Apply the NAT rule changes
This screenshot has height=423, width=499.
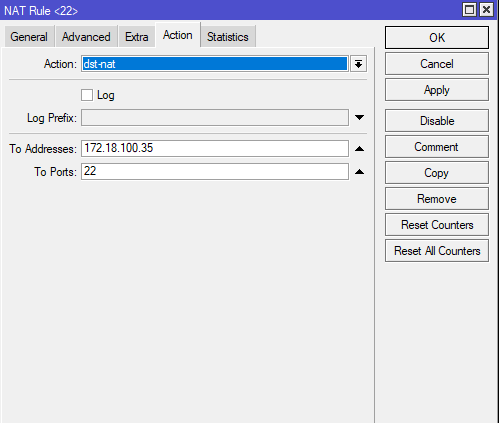click(x=437, y=90)
